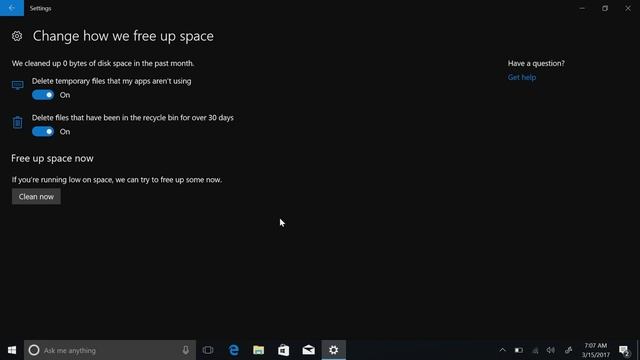Restore down the Settings window
This screenshot has width=640, height=360.
(x=605, y=8)
